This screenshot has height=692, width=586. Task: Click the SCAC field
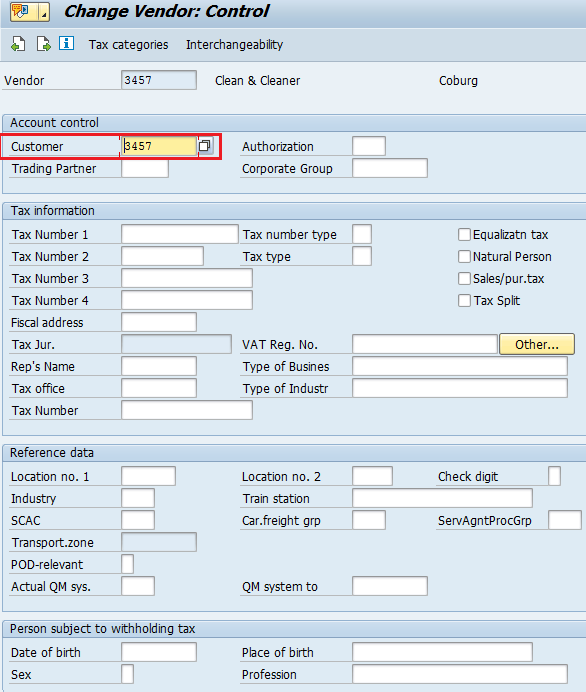[138, 520]
